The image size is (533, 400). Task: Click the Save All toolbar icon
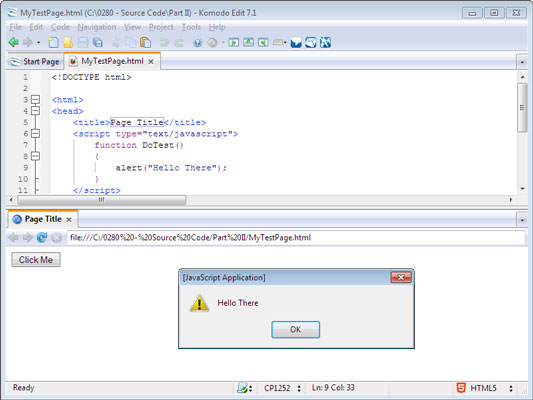coord(98,42)
